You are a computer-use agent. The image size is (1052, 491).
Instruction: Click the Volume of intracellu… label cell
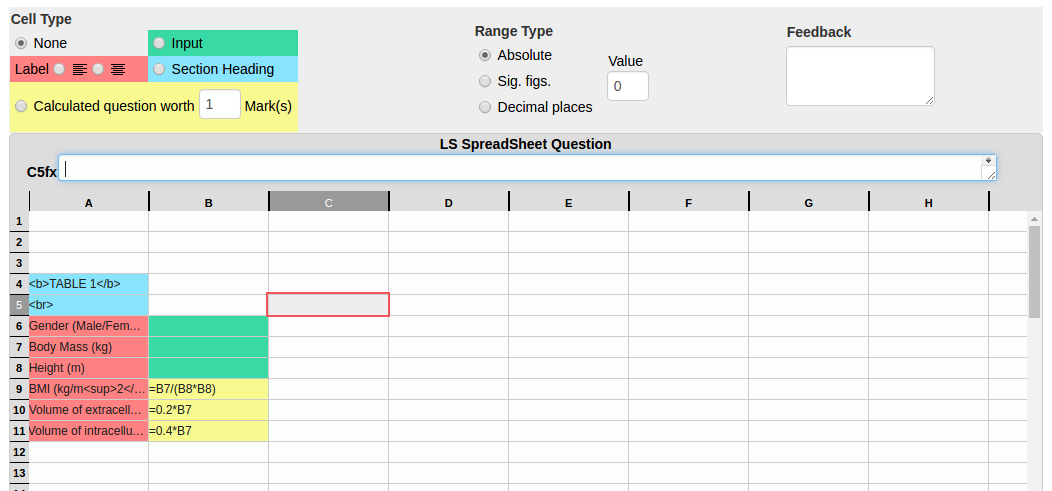[x=89, y=431]
